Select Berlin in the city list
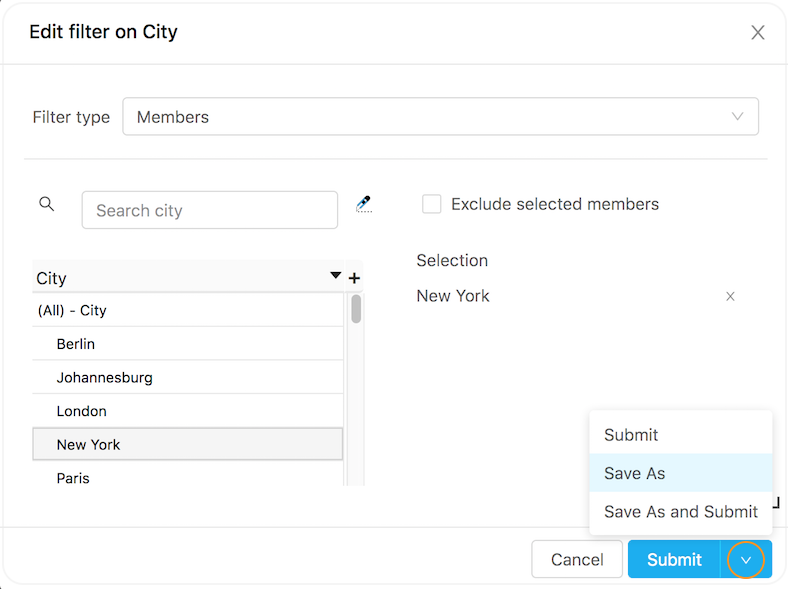Screen dimensions: 788x589 76,344
